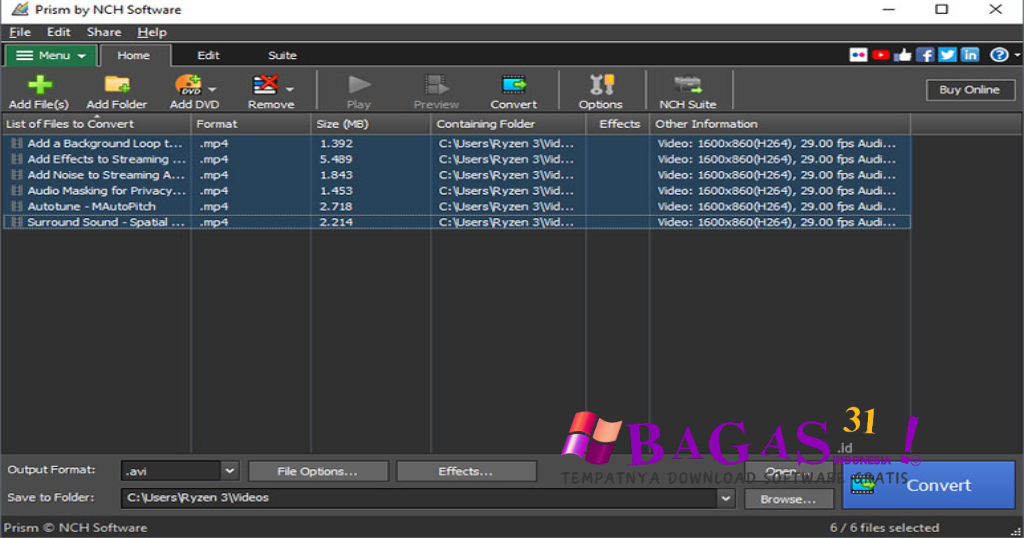The width and height of the screenshot is (1024, 538).
Task: Open the Share menu
Action: (104, 32)
